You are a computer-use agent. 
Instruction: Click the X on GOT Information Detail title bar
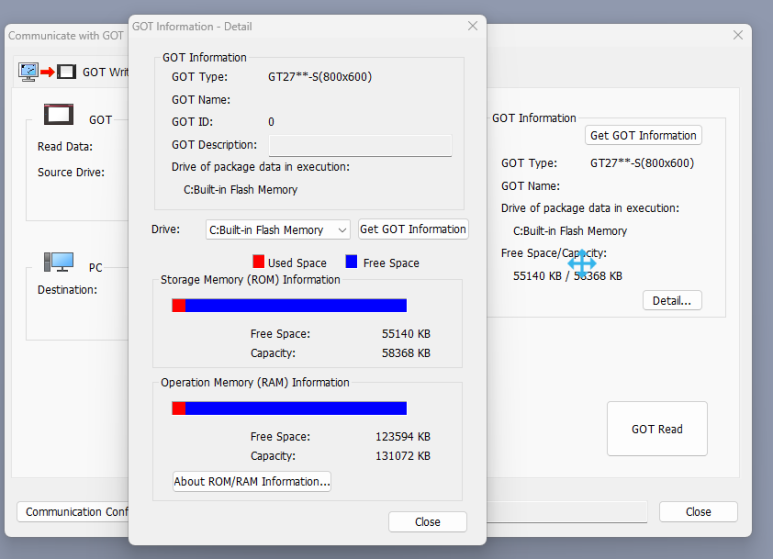pos(472,26)
